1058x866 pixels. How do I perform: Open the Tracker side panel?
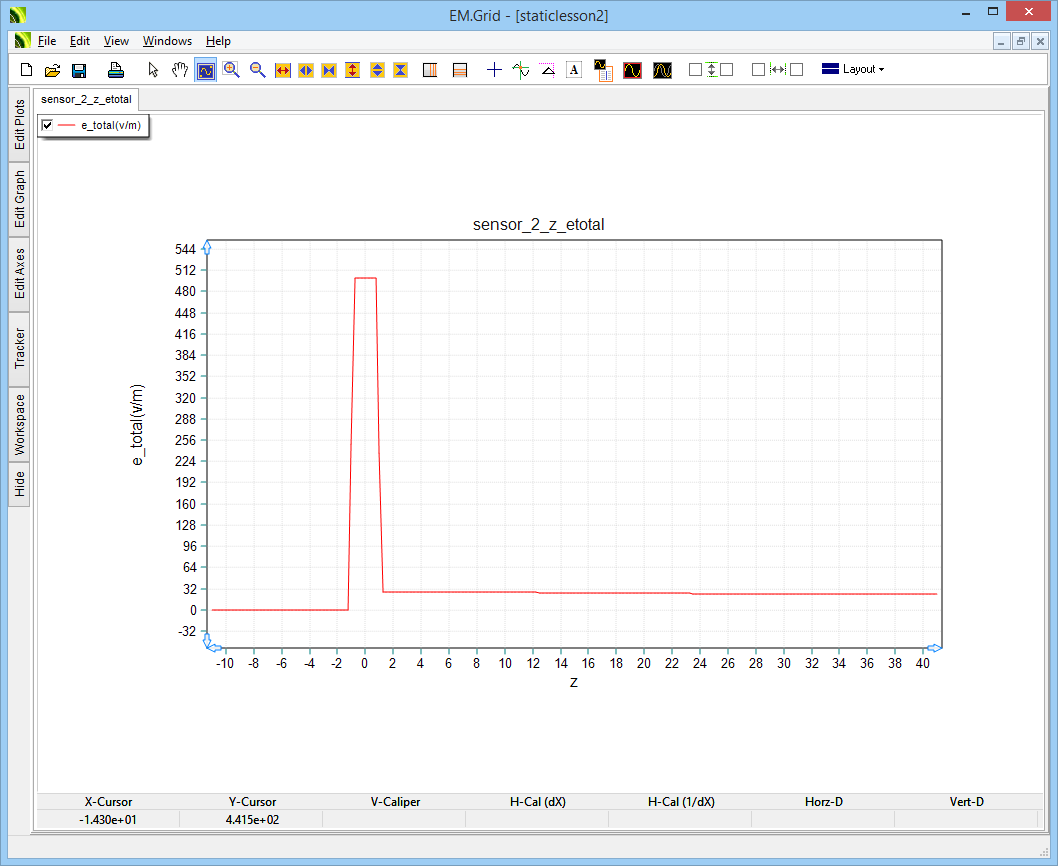coord(20,348)
